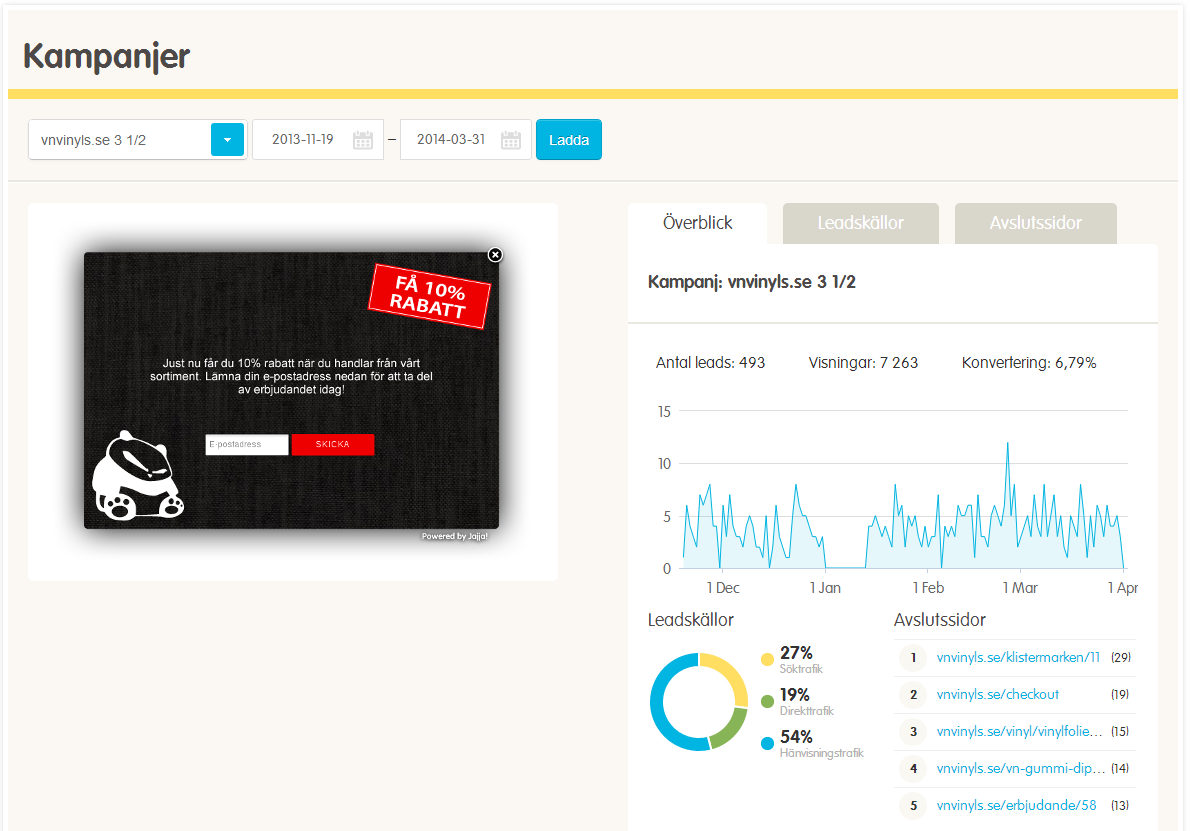Close the popup preview with X icon
The width and height of the screenshot is (1190, 831).
495,255
